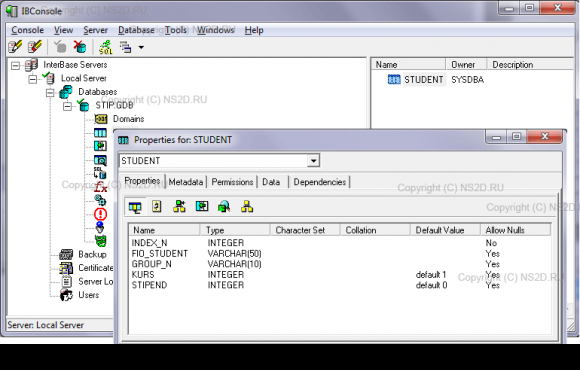Collapse the Databases tree node
The image size is (580, 370).
click(50, 92)
